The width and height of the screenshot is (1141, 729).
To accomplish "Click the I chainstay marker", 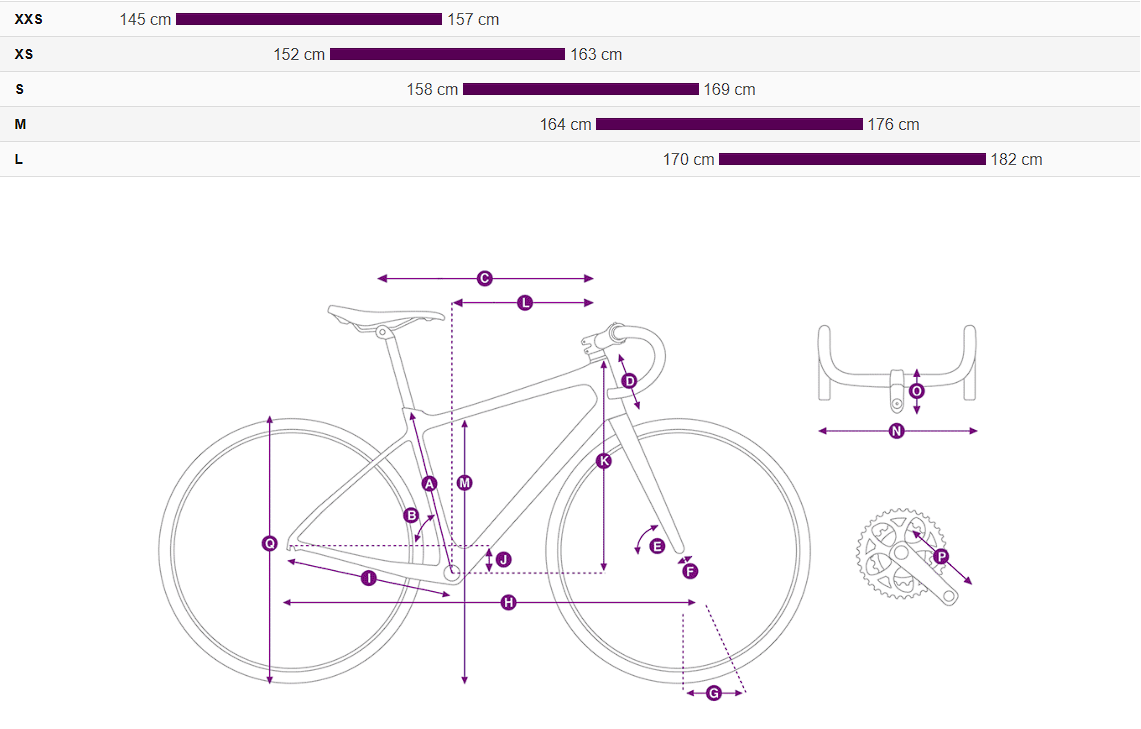I will coord(368,578).
